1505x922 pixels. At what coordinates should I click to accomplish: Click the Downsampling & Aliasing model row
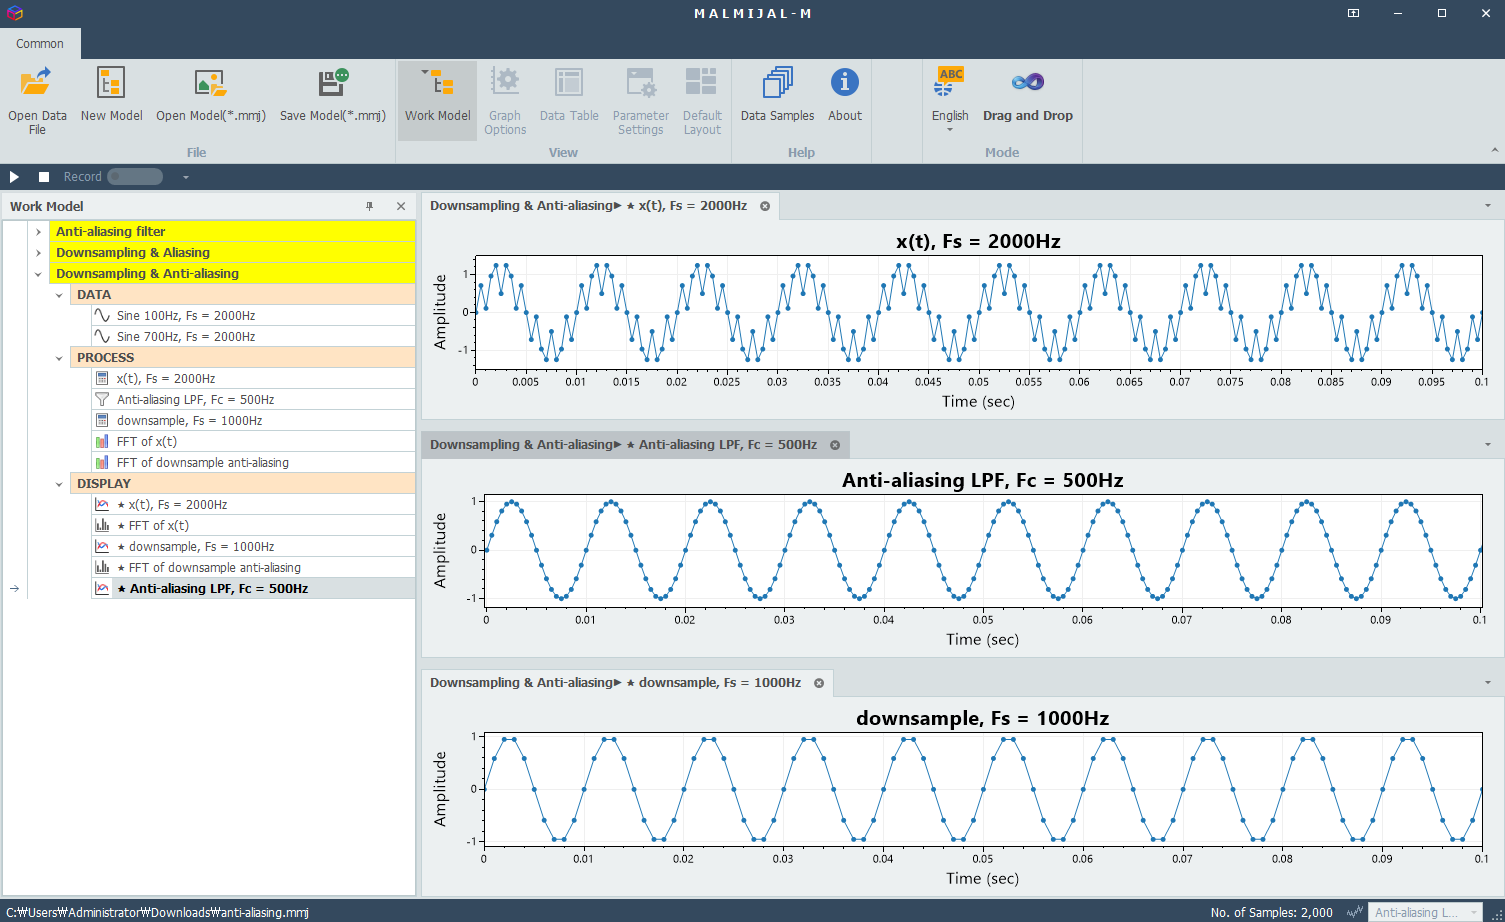(x=232, y=252)
